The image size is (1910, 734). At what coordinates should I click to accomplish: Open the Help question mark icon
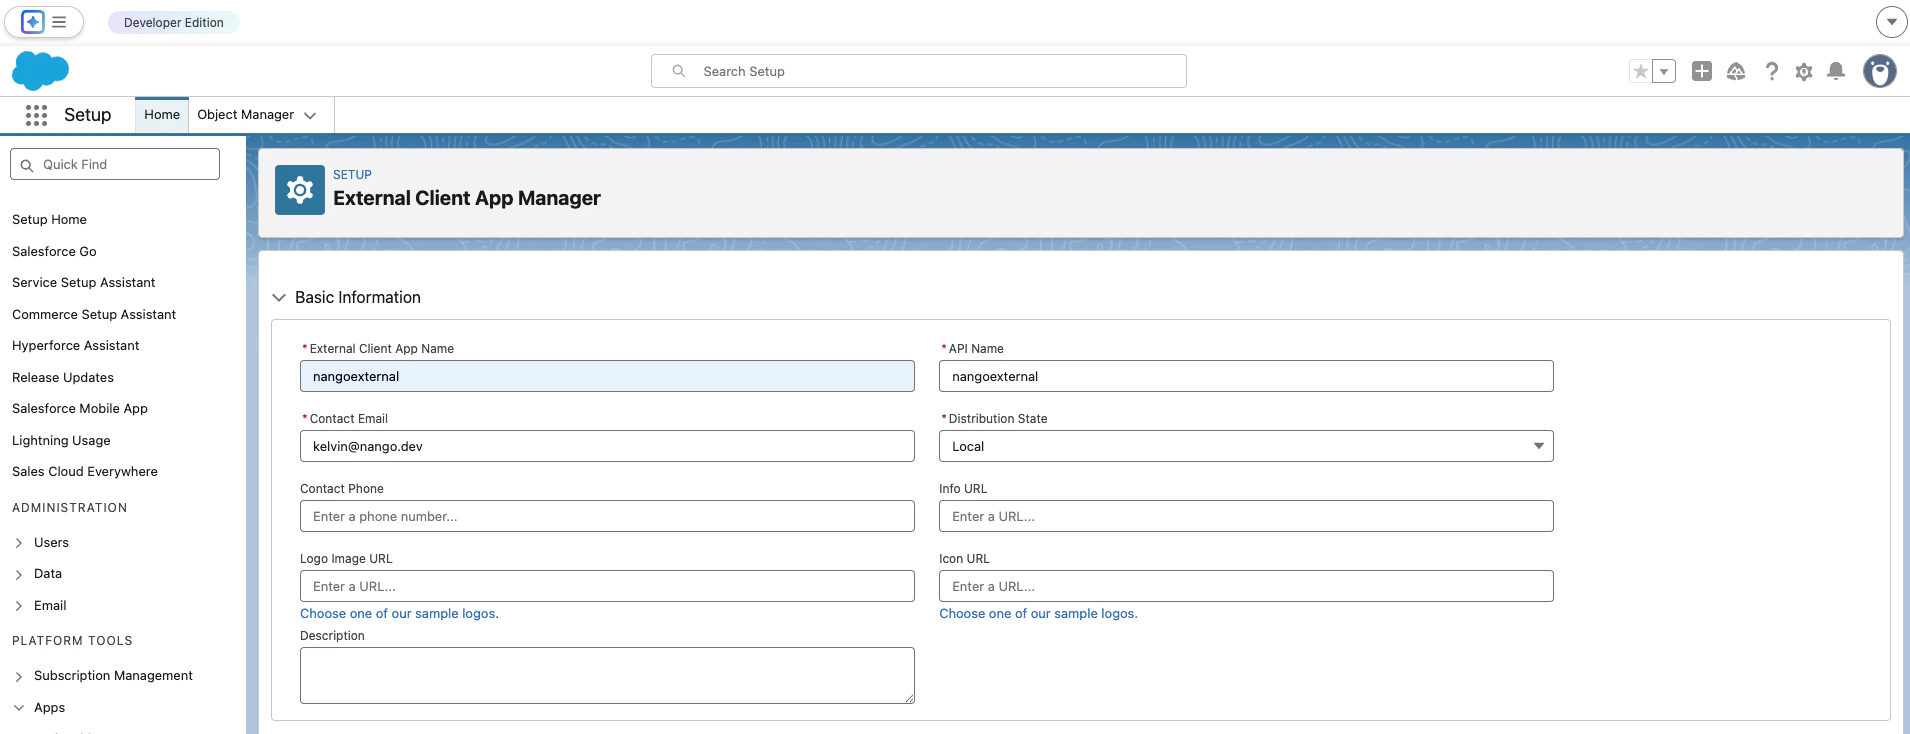[1771, 71]
